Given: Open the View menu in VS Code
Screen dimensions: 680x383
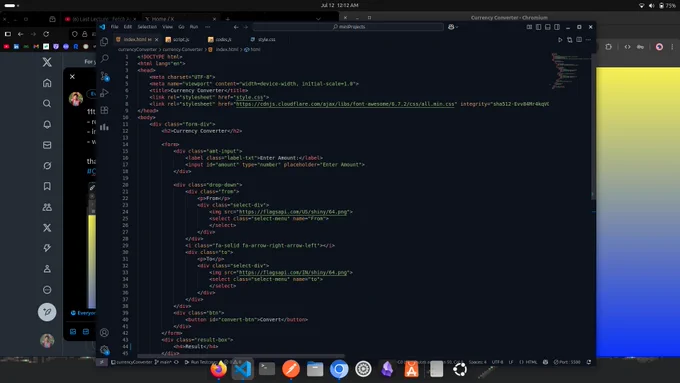Looking at the screenshot, I should click(x=167, y=27).
